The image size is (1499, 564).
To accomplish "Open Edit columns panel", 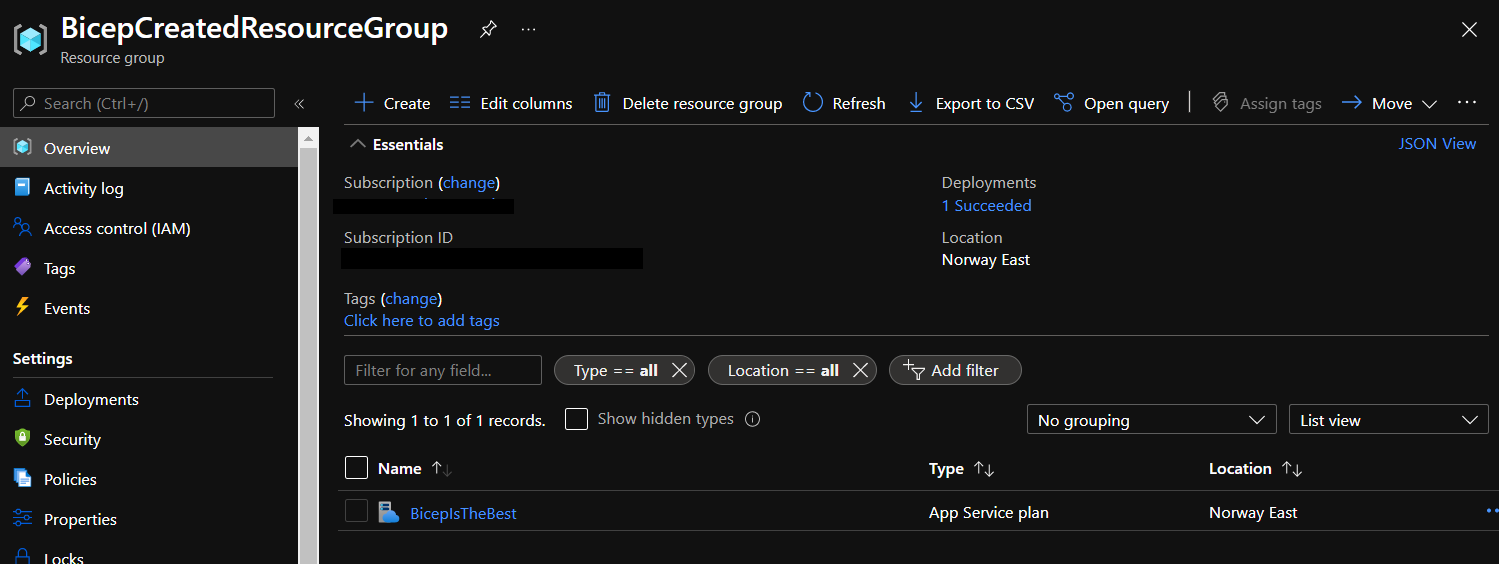I will (x=511, y=103).
